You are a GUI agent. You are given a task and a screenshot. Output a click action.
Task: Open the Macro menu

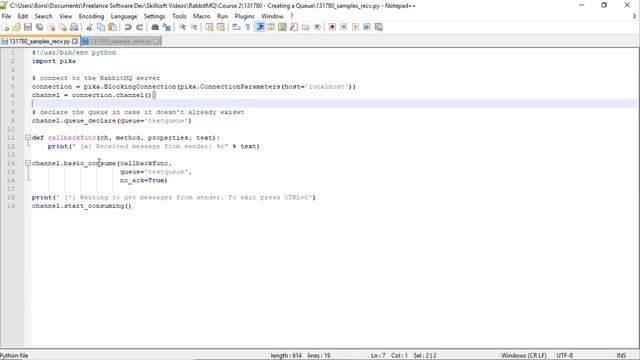(x=201, y=16)
